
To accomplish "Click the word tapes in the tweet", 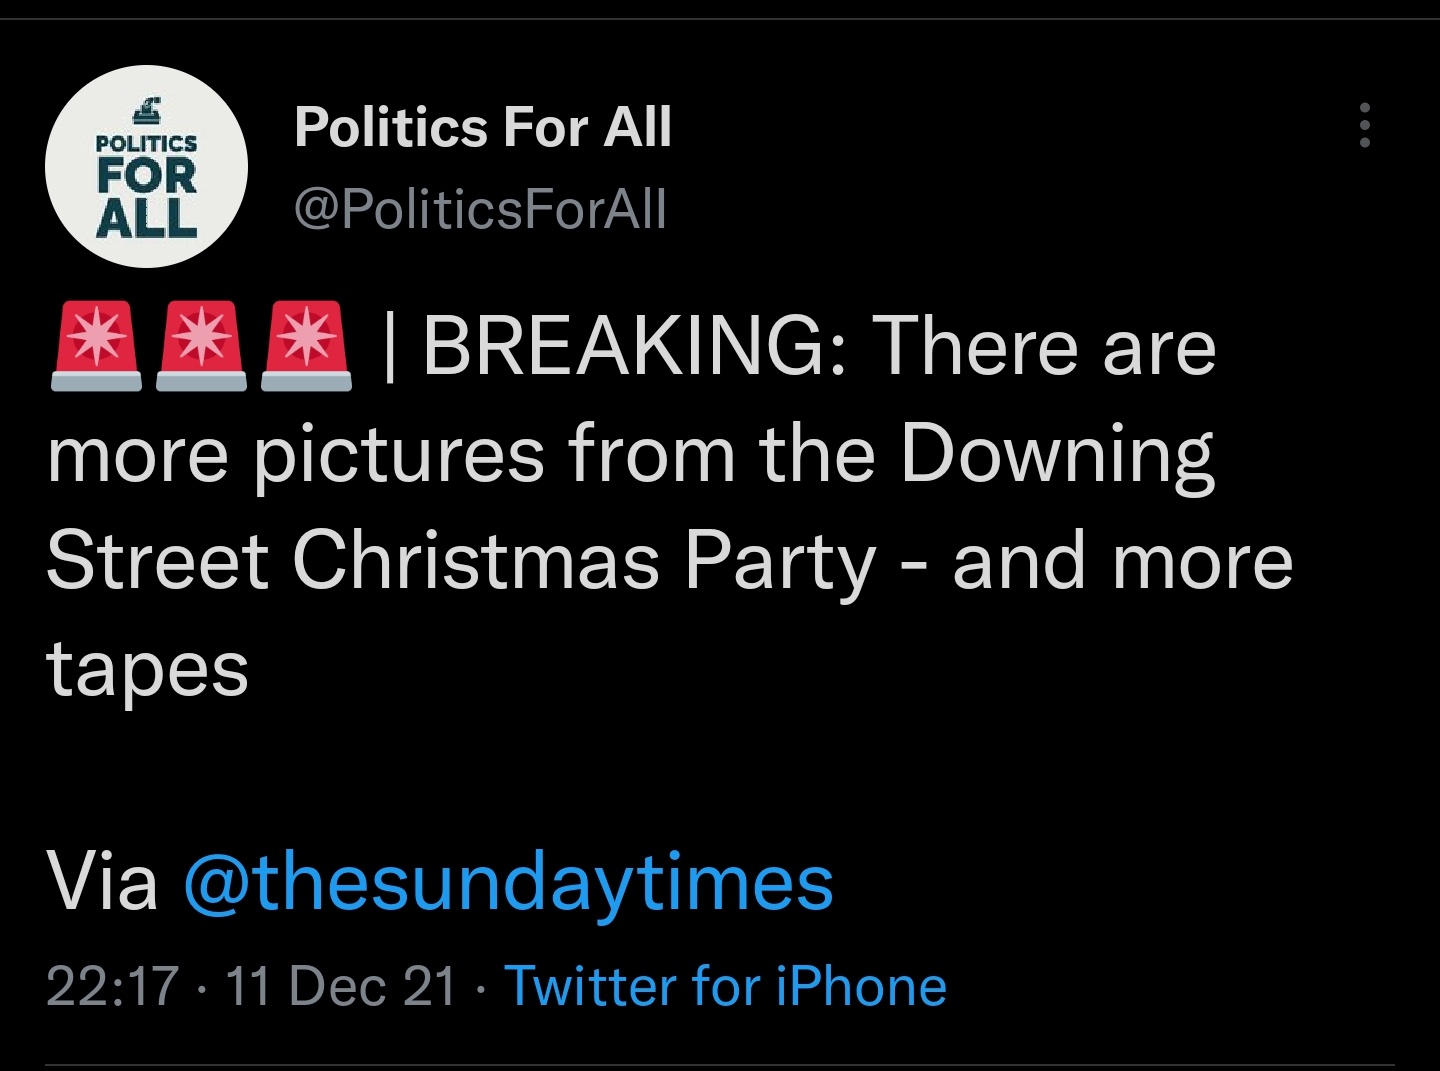I will (147, 669).
